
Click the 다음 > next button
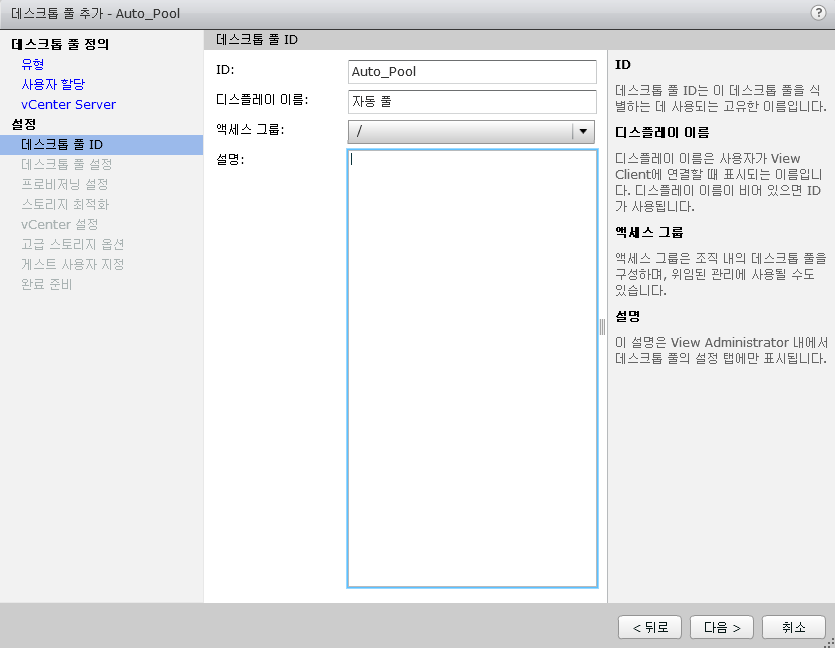(x=722, y=627)
